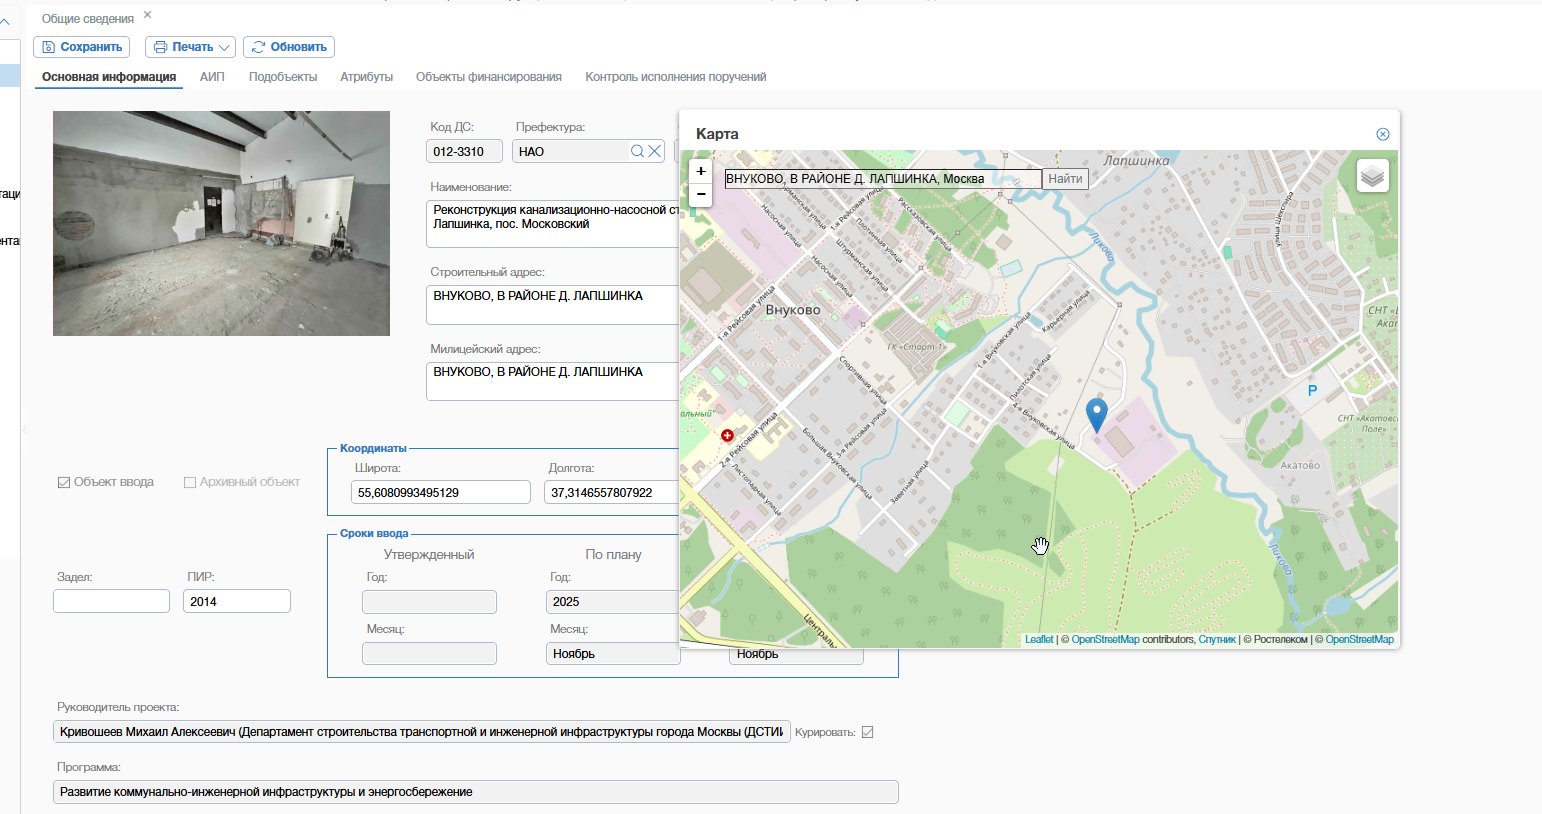The image size is (1542, 814).
Task: Click the Руководитель проекта field
Action: click(421, 732)
